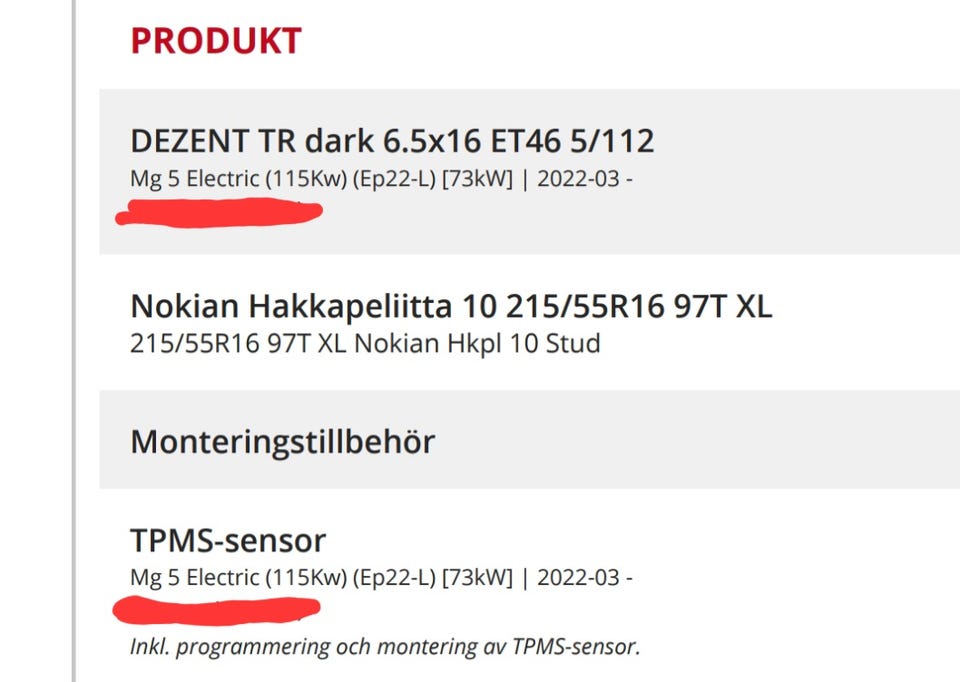
Task: Open the Nokian Hakkapeliitta 10 tire title
Action: click(x=450, y=307)
